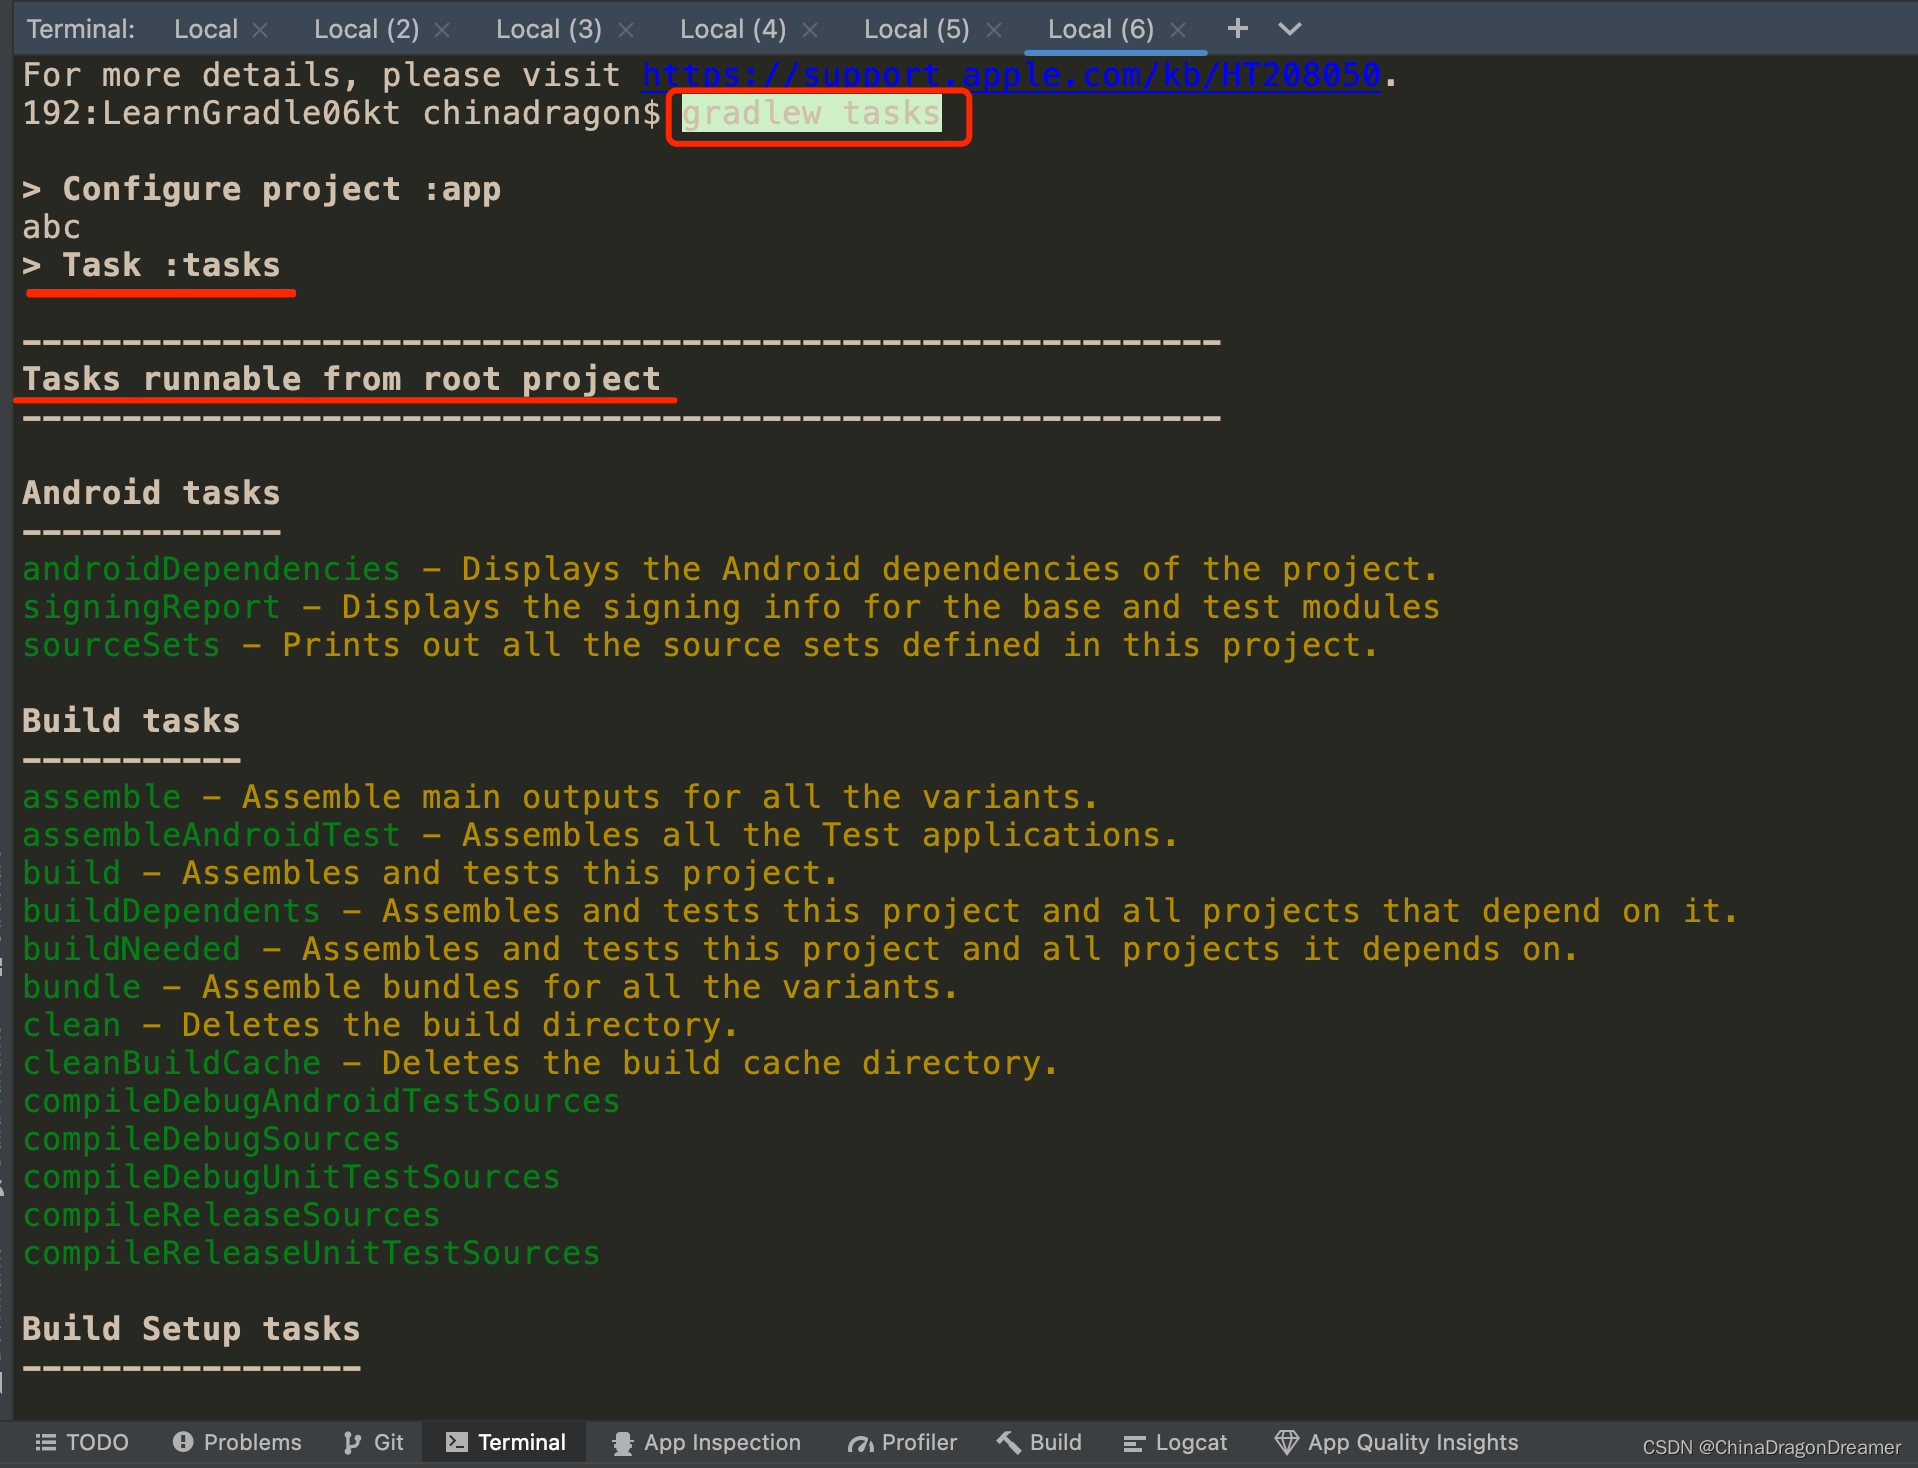Click the Profiler gauge icon
Screen dimensions: 1918x1468
pyautogui.click(x=860, y=1443)
